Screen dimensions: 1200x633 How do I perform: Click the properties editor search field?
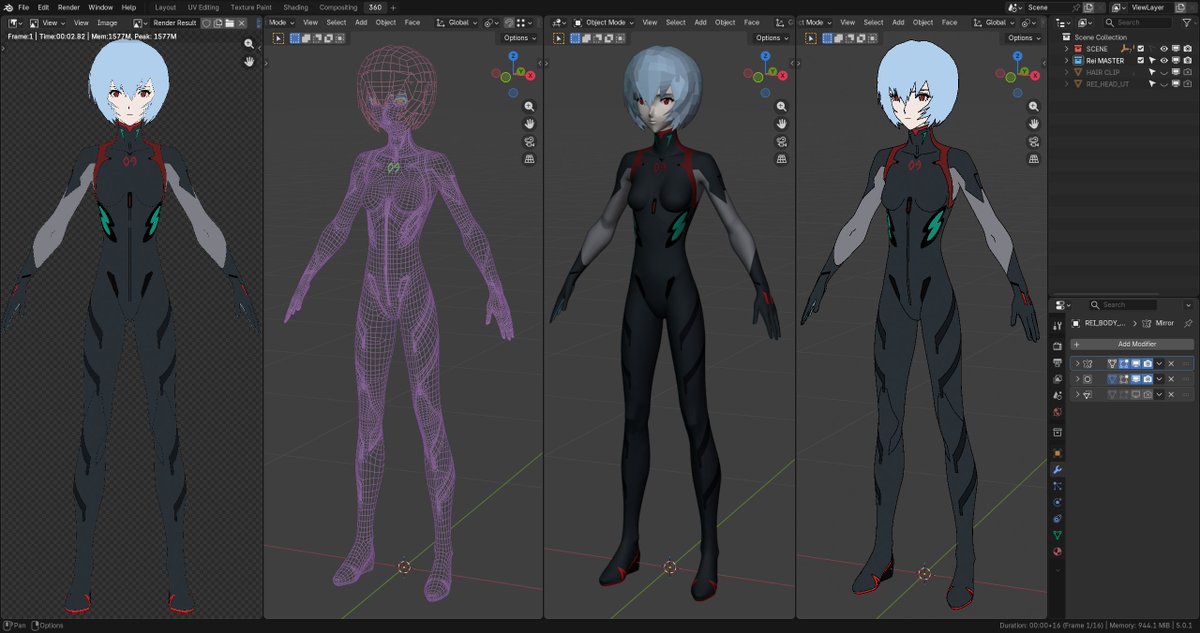(1124, 304)
